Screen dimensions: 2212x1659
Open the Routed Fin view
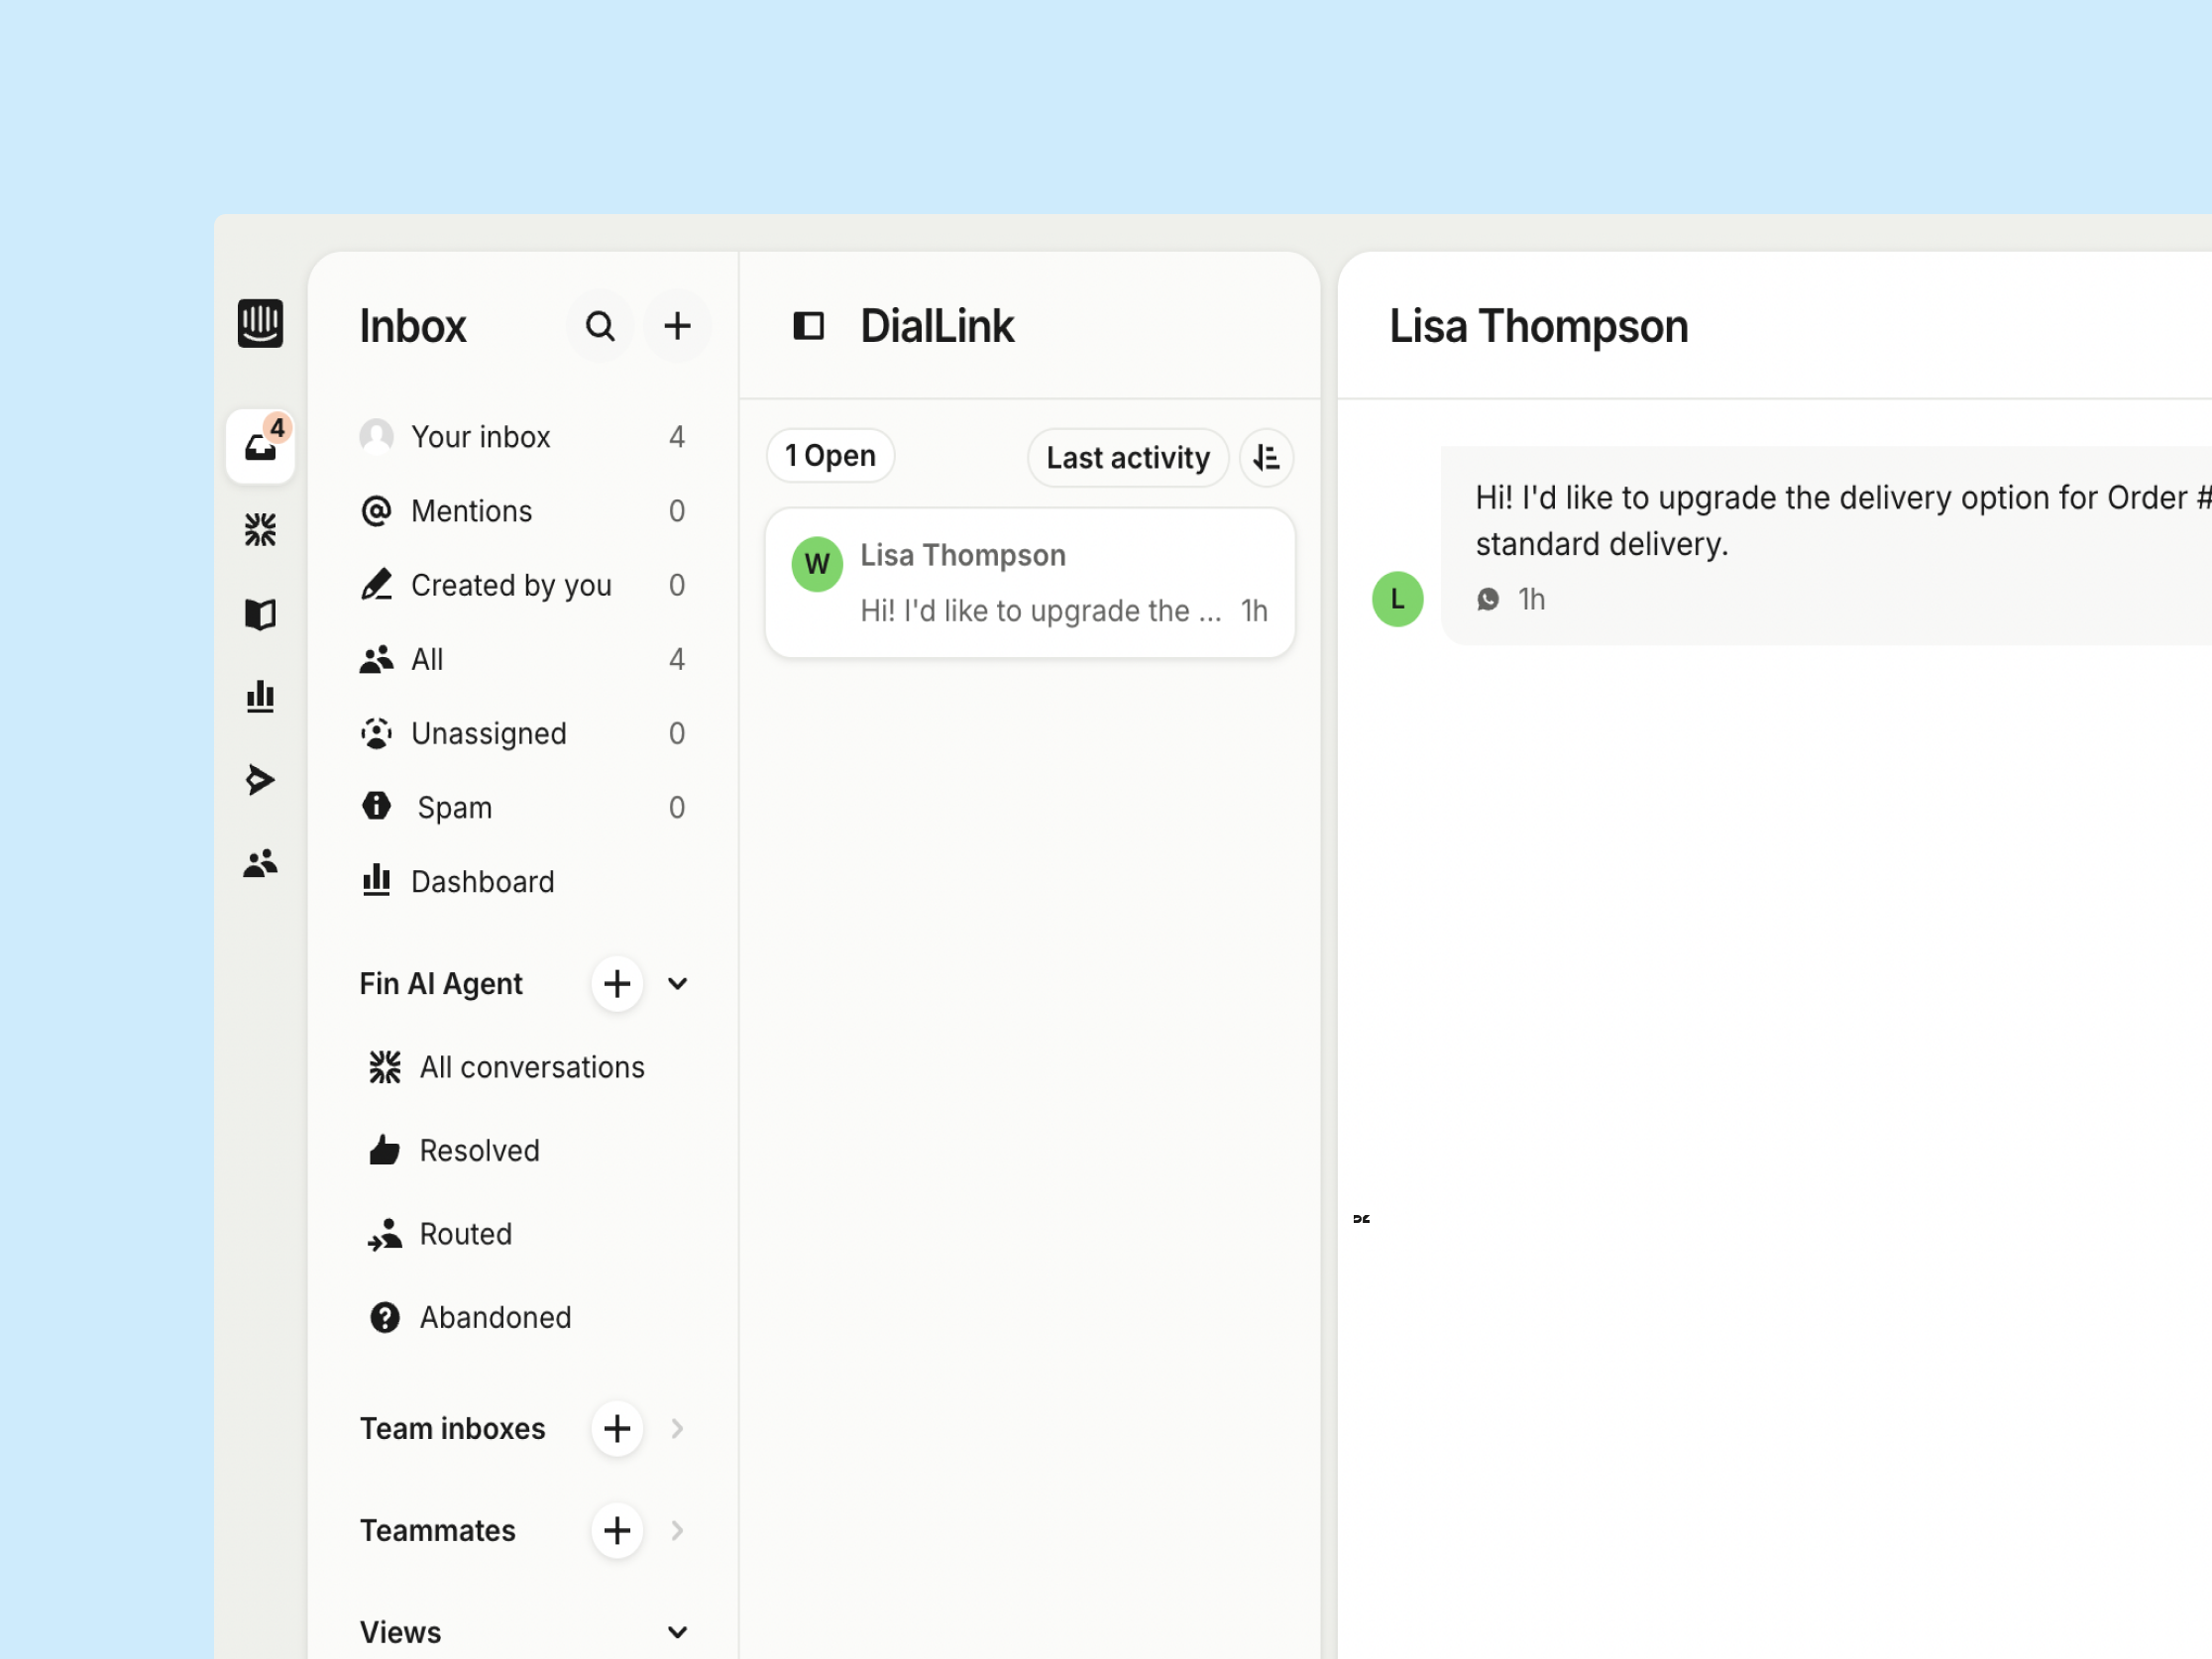pyautogui.click(x=523, y=1235)
